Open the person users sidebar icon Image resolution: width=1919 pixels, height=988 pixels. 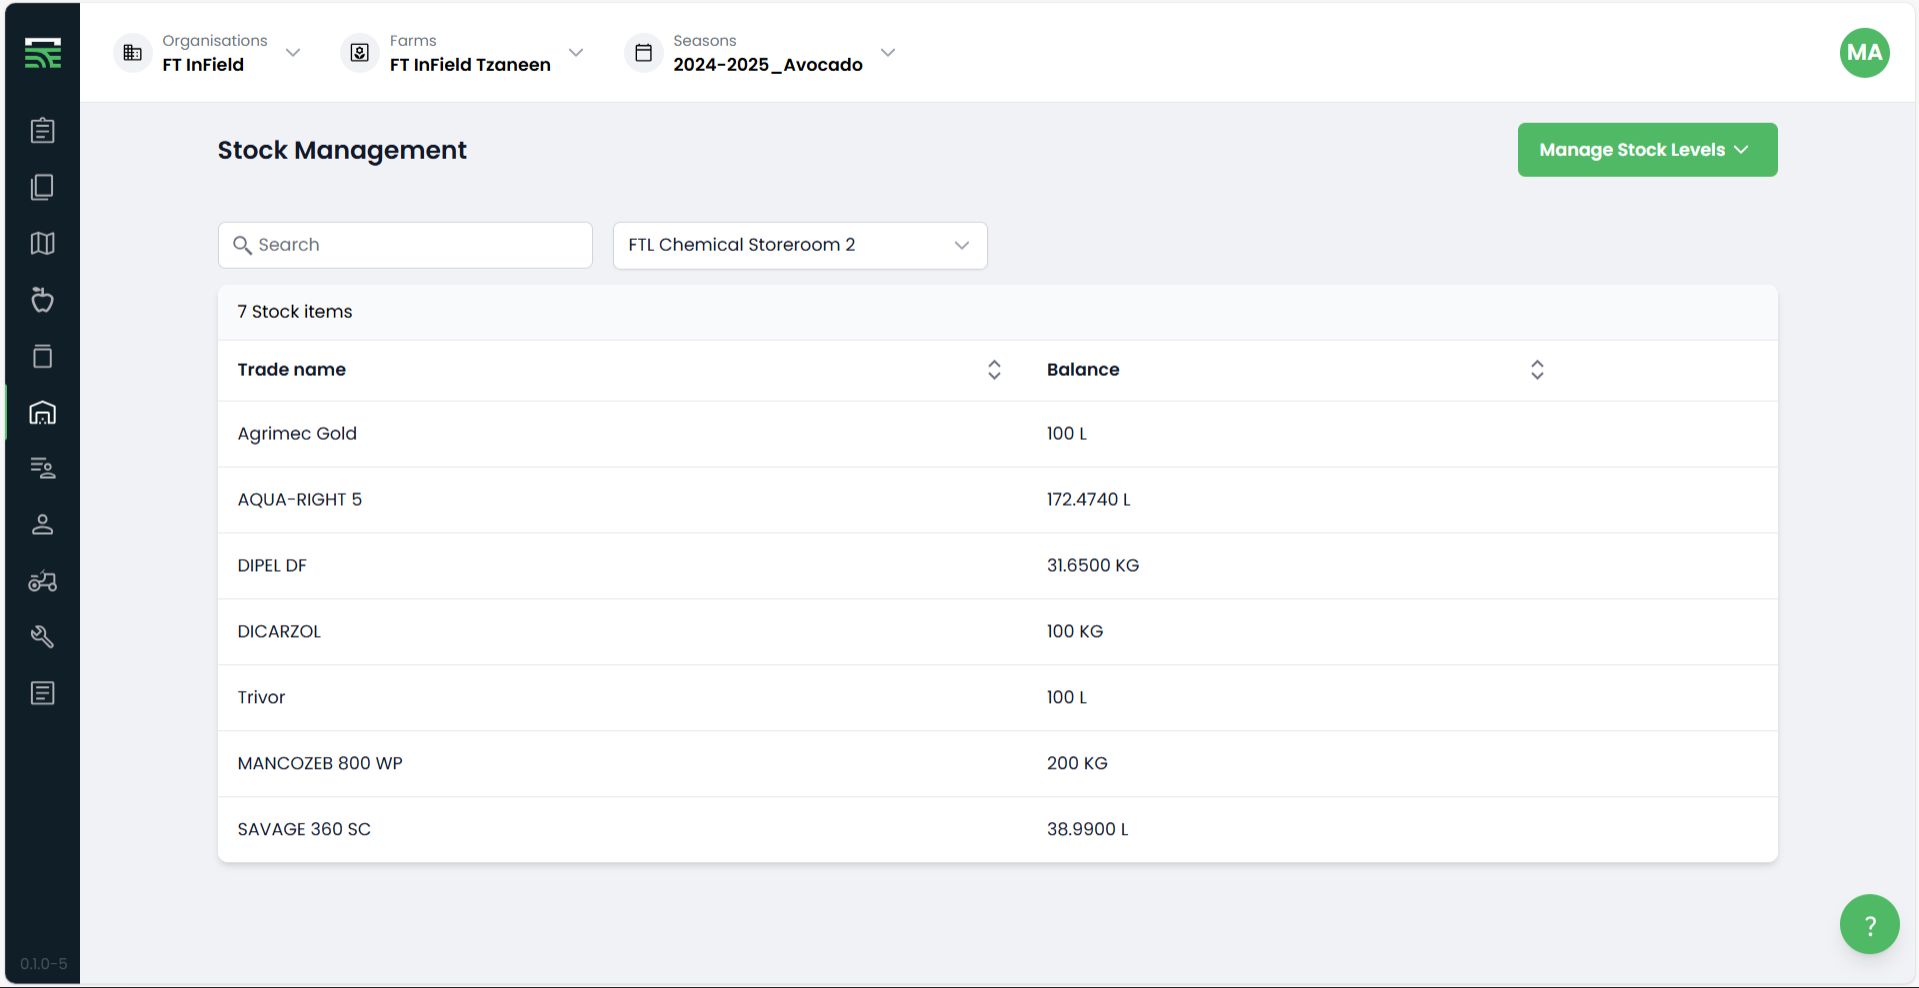point(43,525)
